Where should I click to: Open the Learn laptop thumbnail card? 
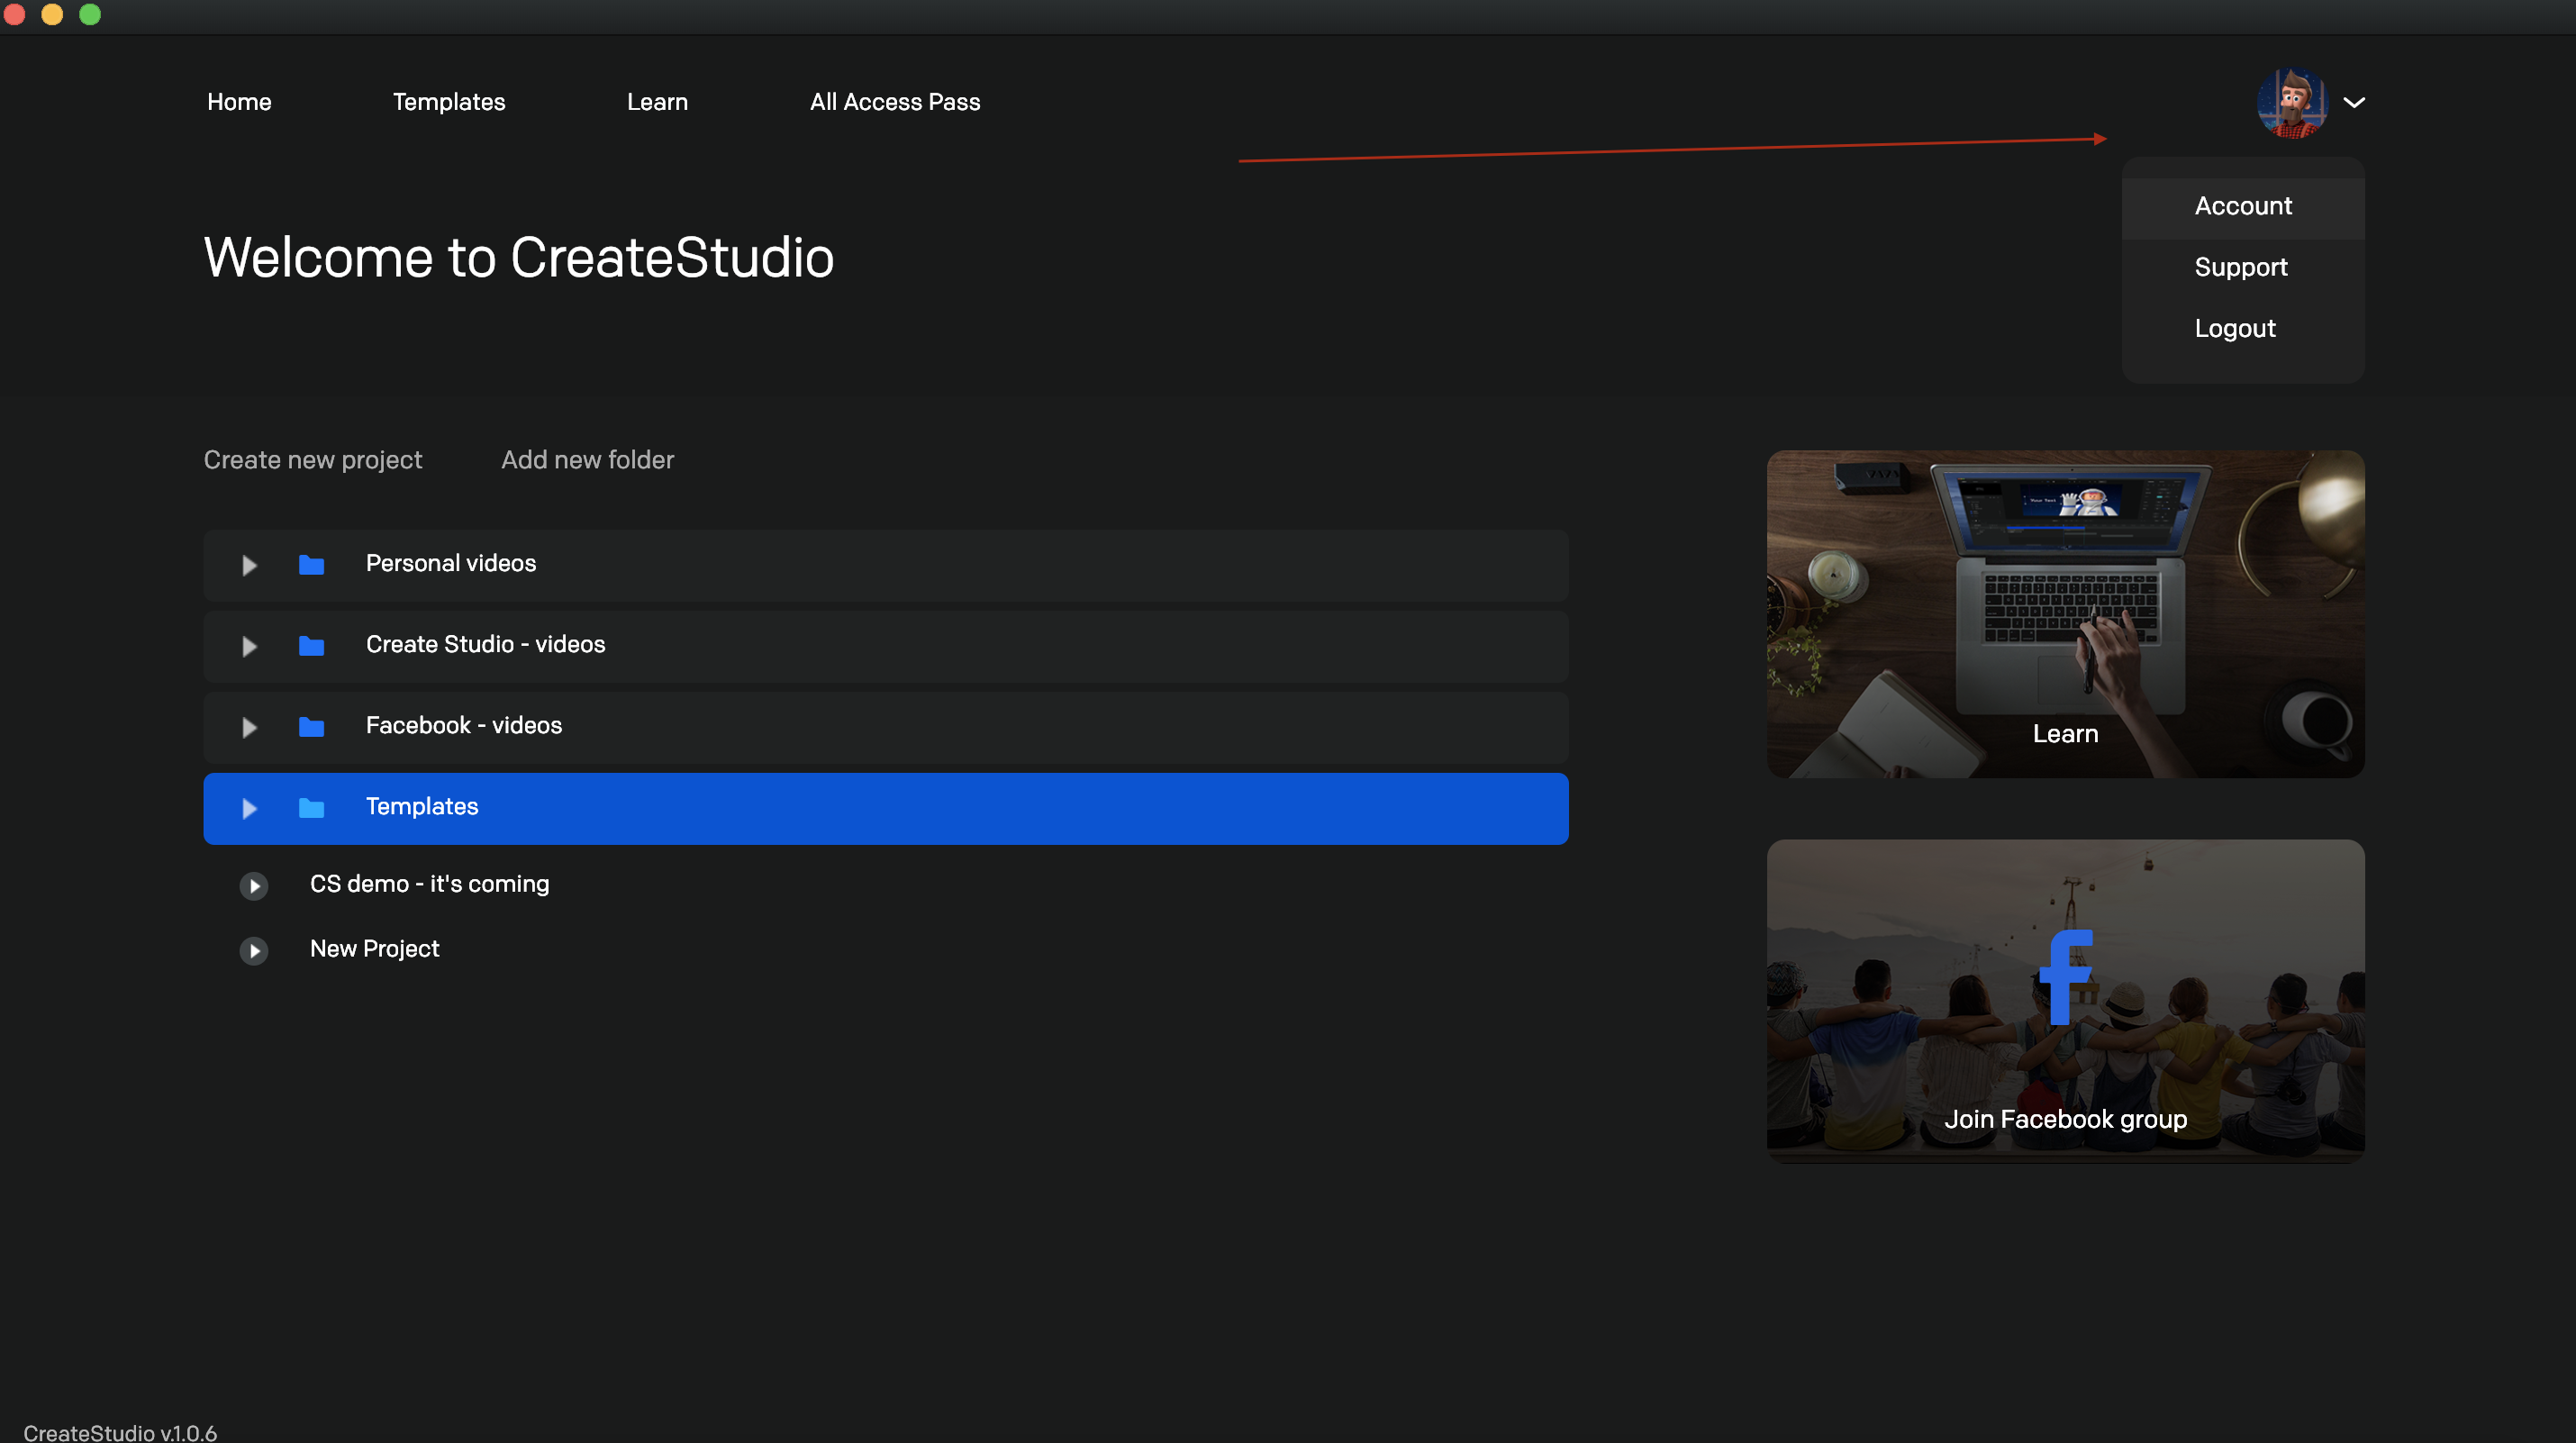tap(2065, 614)
